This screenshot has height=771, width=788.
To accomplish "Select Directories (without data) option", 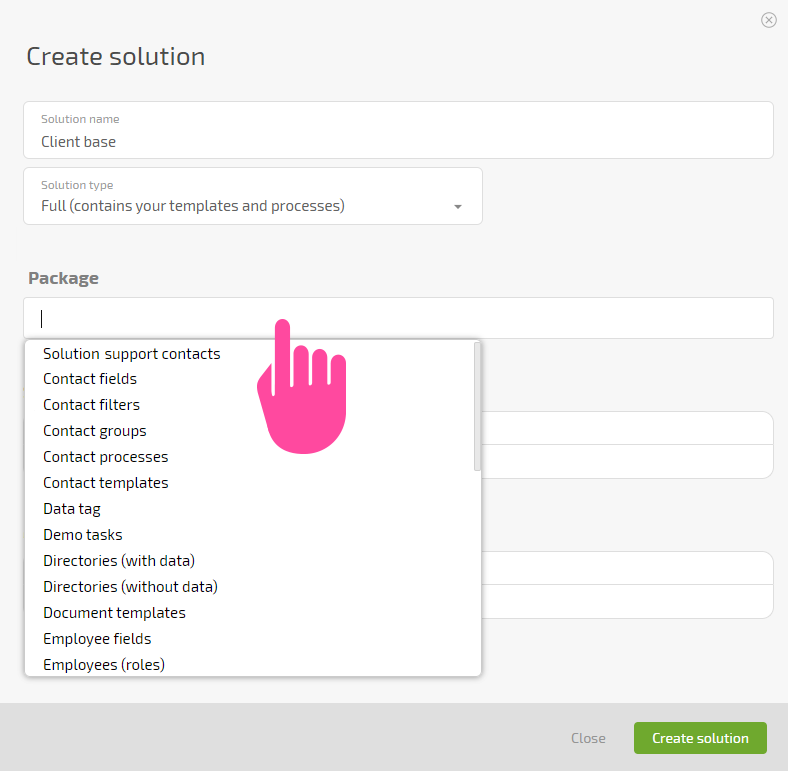I will [x=131, y=587].
